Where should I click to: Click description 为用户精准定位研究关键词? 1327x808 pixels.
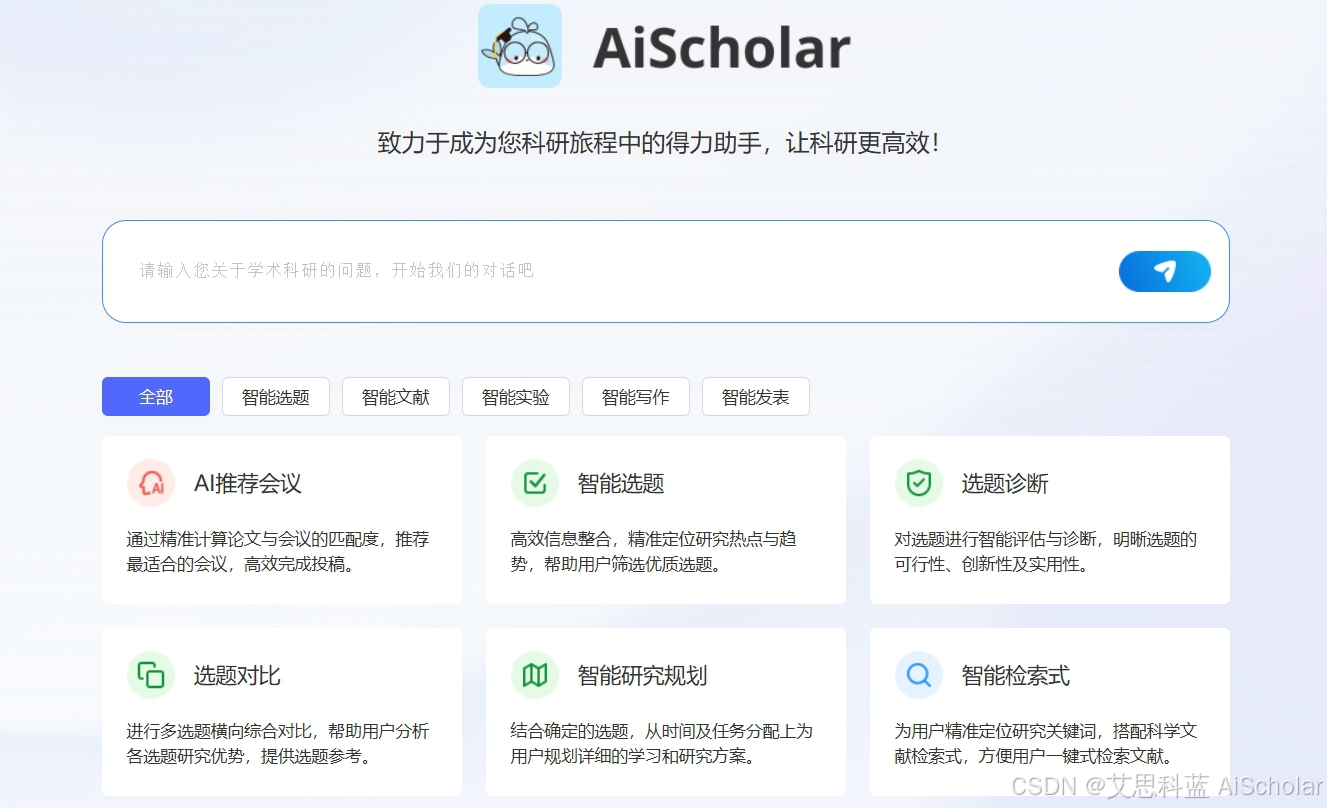(1046, 743)
